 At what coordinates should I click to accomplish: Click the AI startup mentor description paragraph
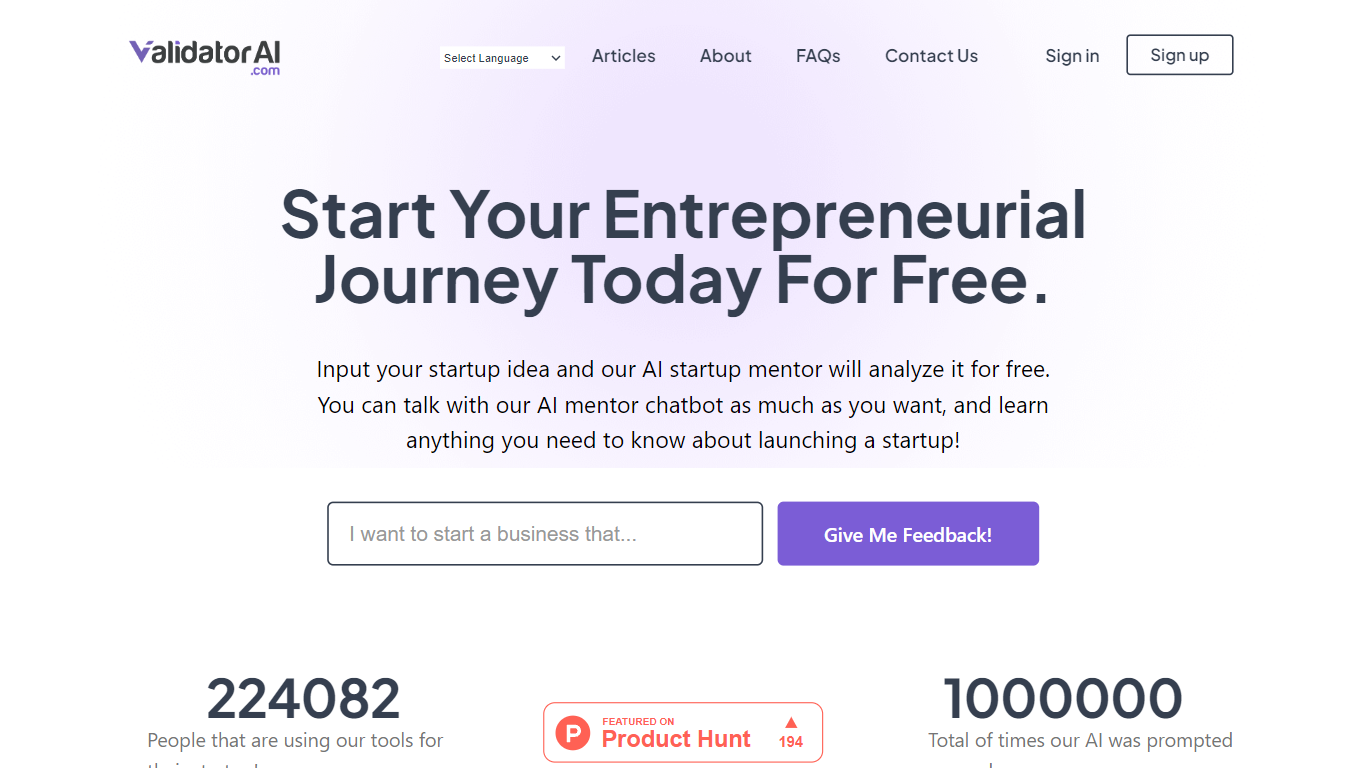(683, 405)
